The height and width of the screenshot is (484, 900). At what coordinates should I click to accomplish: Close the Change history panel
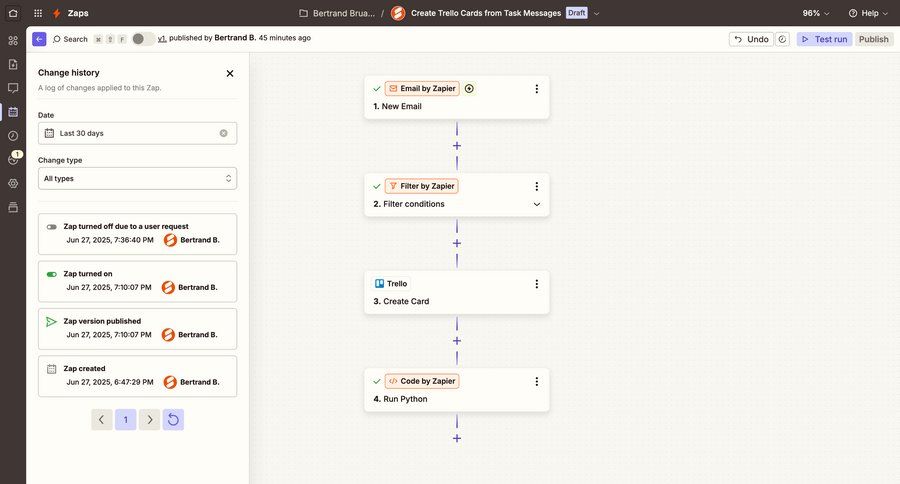coord(230,73)
